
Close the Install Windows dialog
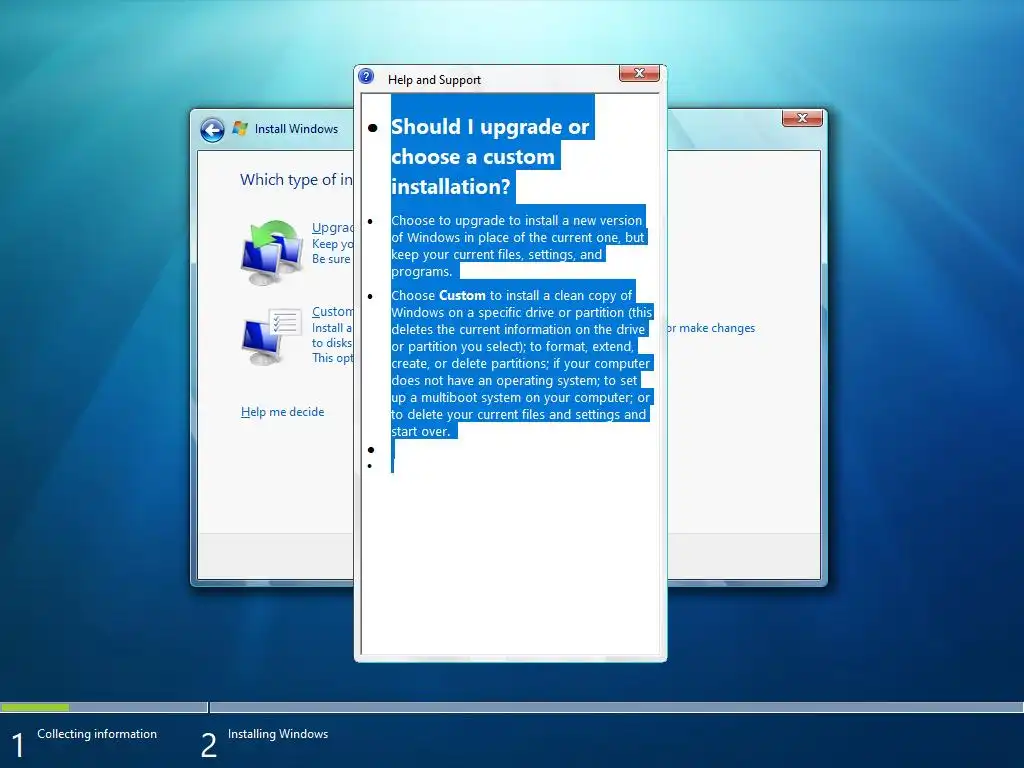802,118
